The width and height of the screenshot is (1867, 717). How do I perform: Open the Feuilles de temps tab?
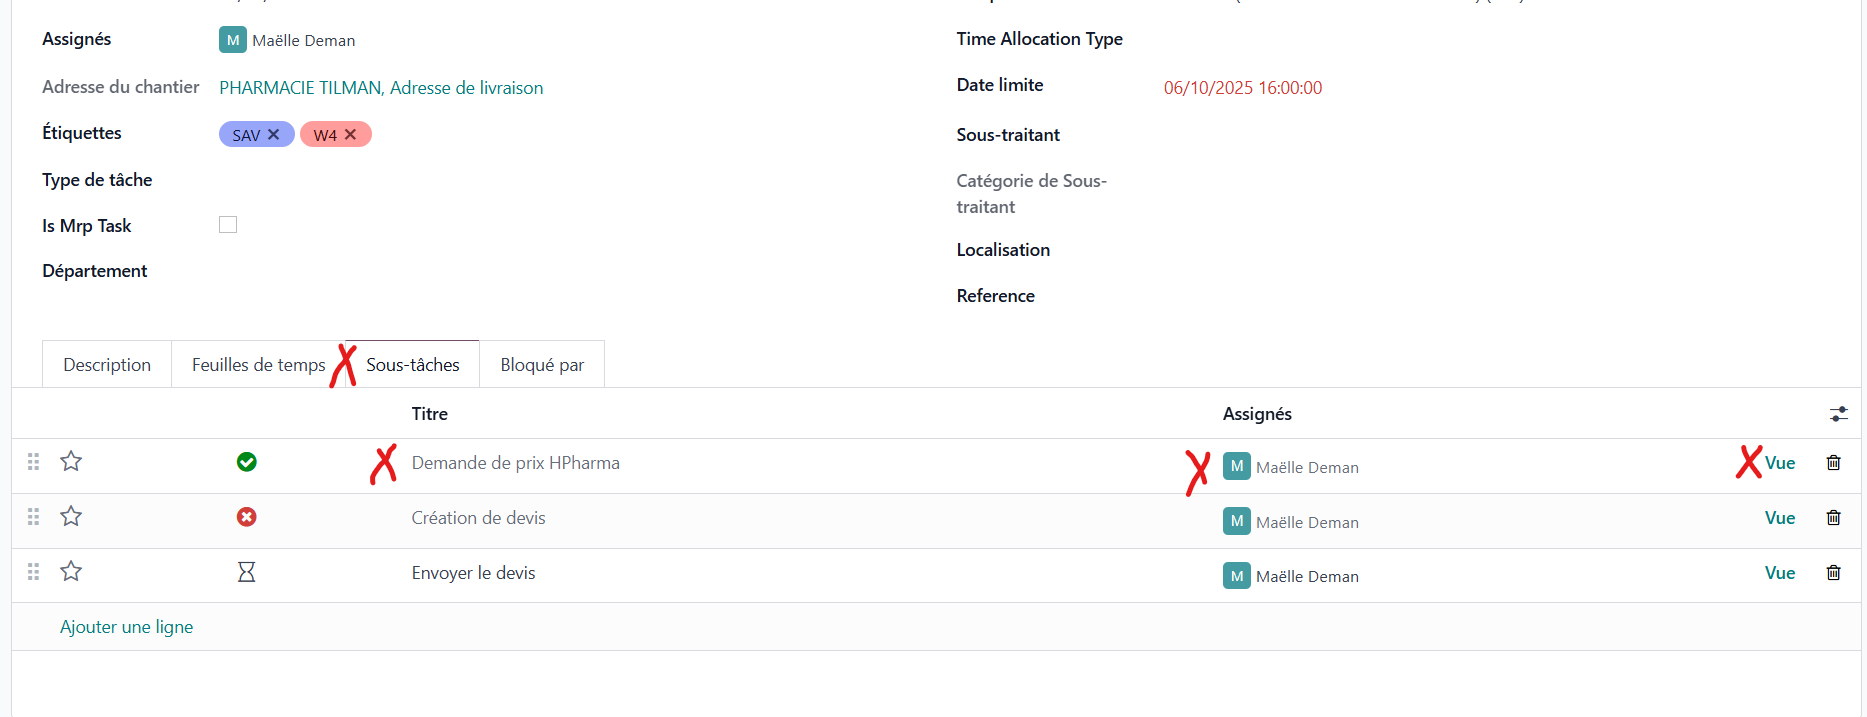[x=258, y=365]
